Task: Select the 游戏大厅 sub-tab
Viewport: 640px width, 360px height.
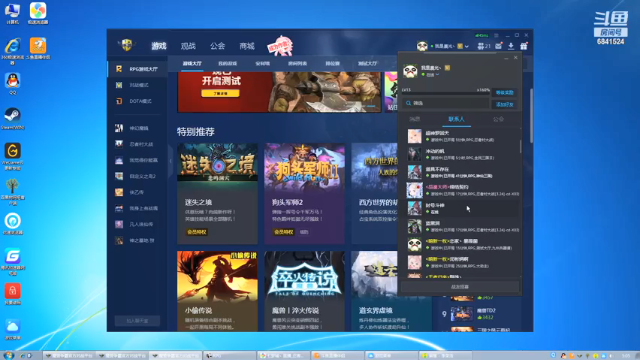Action: 192,64
